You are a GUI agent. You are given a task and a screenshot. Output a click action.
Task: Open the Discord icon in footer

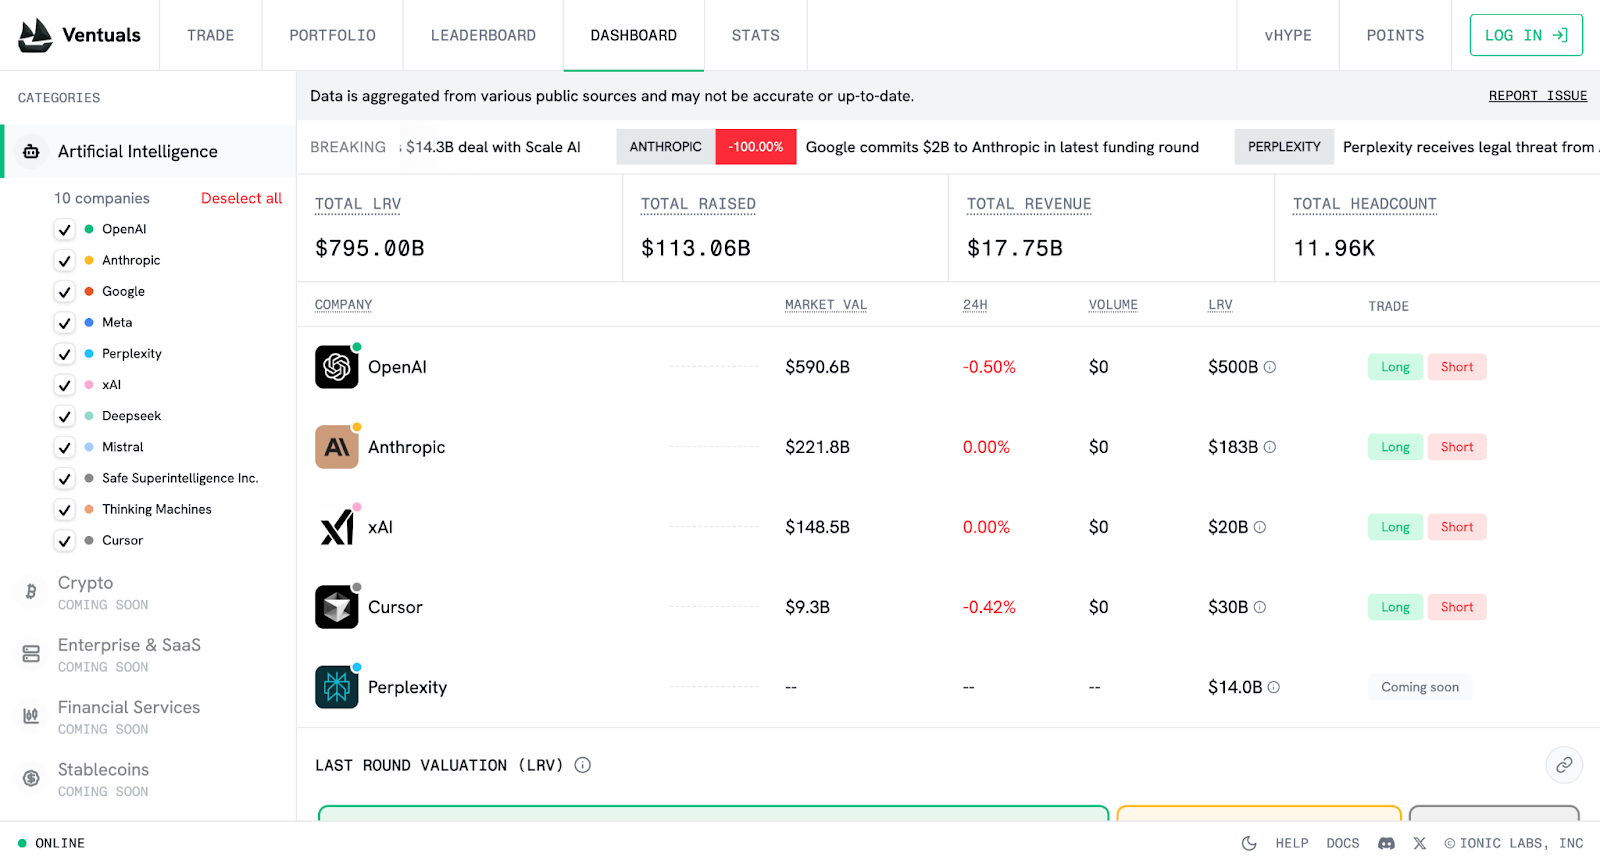click(1386, 843)
